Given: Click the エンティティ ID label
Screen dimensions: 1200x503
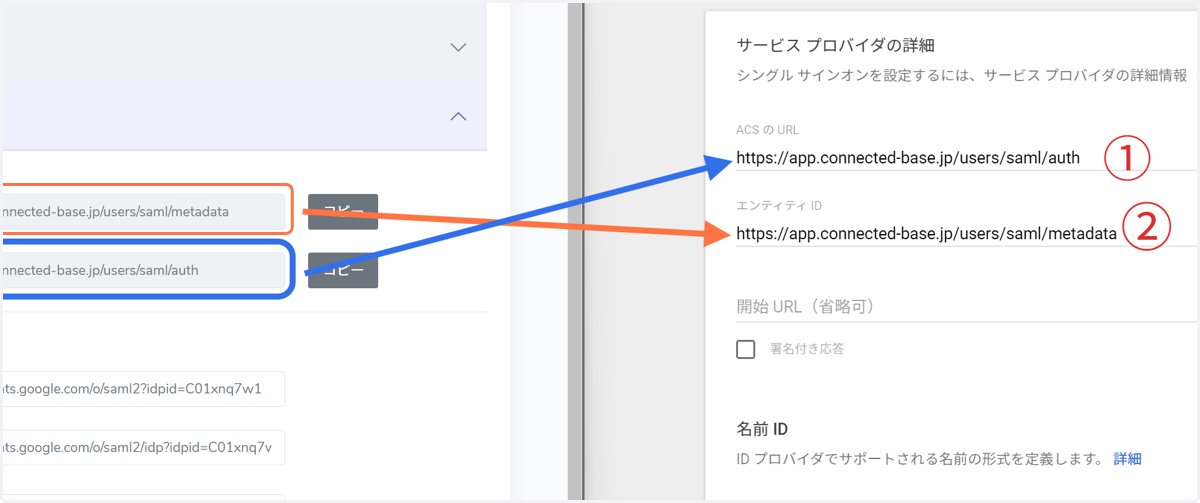Looking at the screenshot, I should [778, 205].
